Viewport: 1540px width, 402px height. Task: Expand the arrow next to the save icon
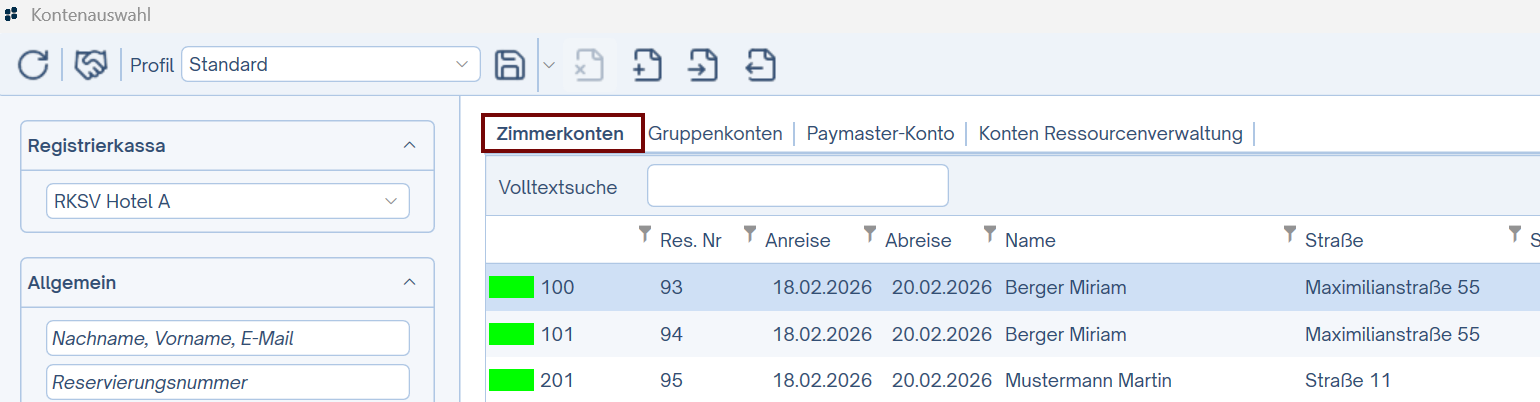click(549, 66)
